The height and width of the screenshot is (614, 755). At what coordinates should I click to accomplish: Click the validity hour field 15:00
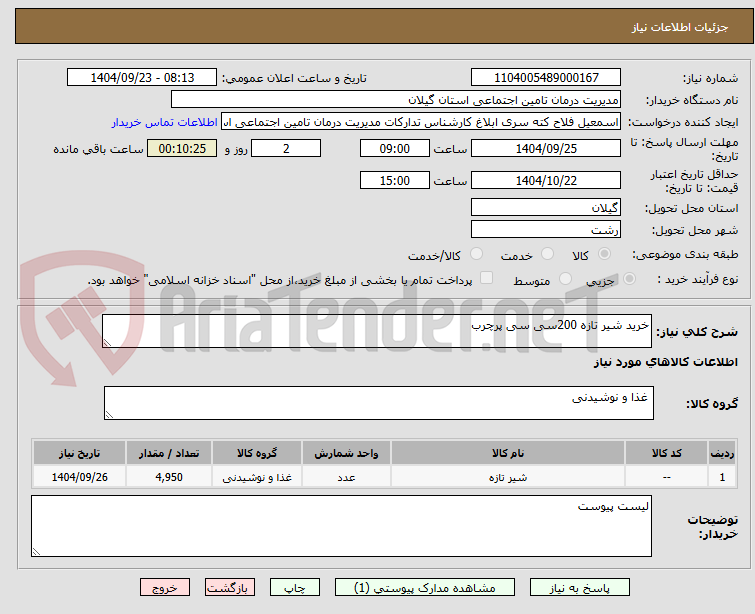pos(395,181)
